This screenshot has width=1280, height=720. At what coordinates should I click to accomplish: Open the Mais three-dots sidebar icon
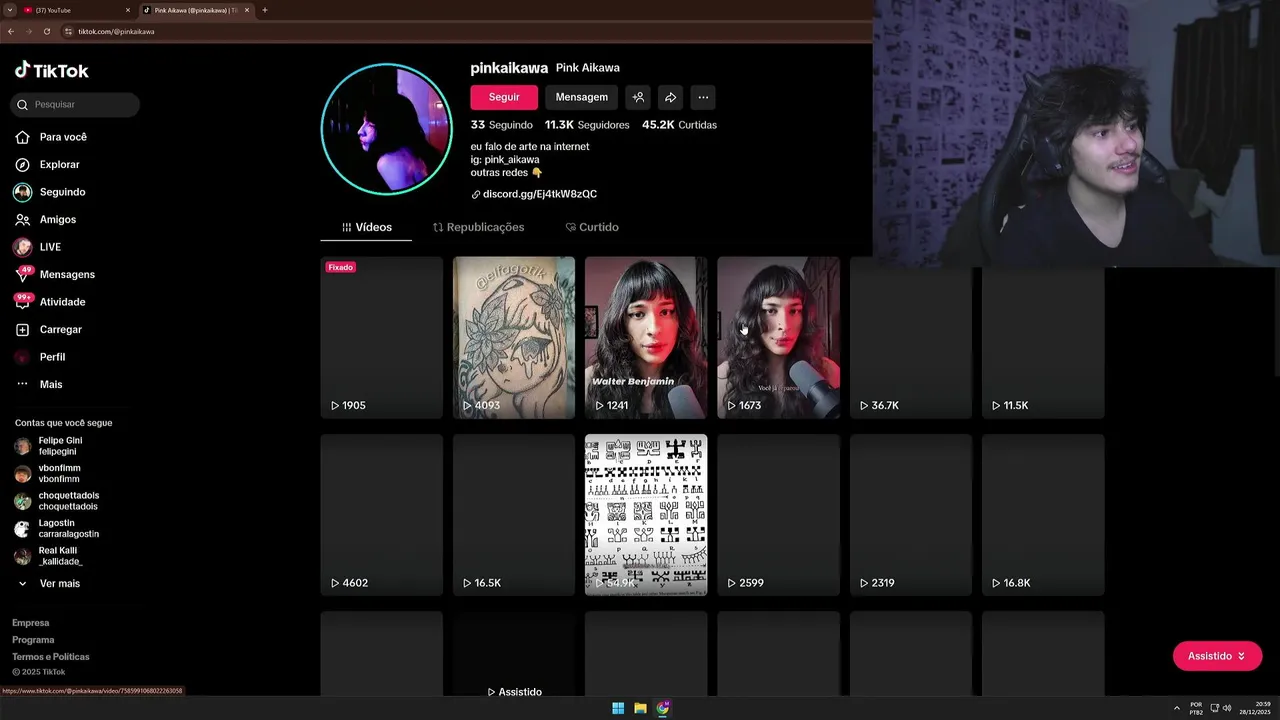(22, 384)
